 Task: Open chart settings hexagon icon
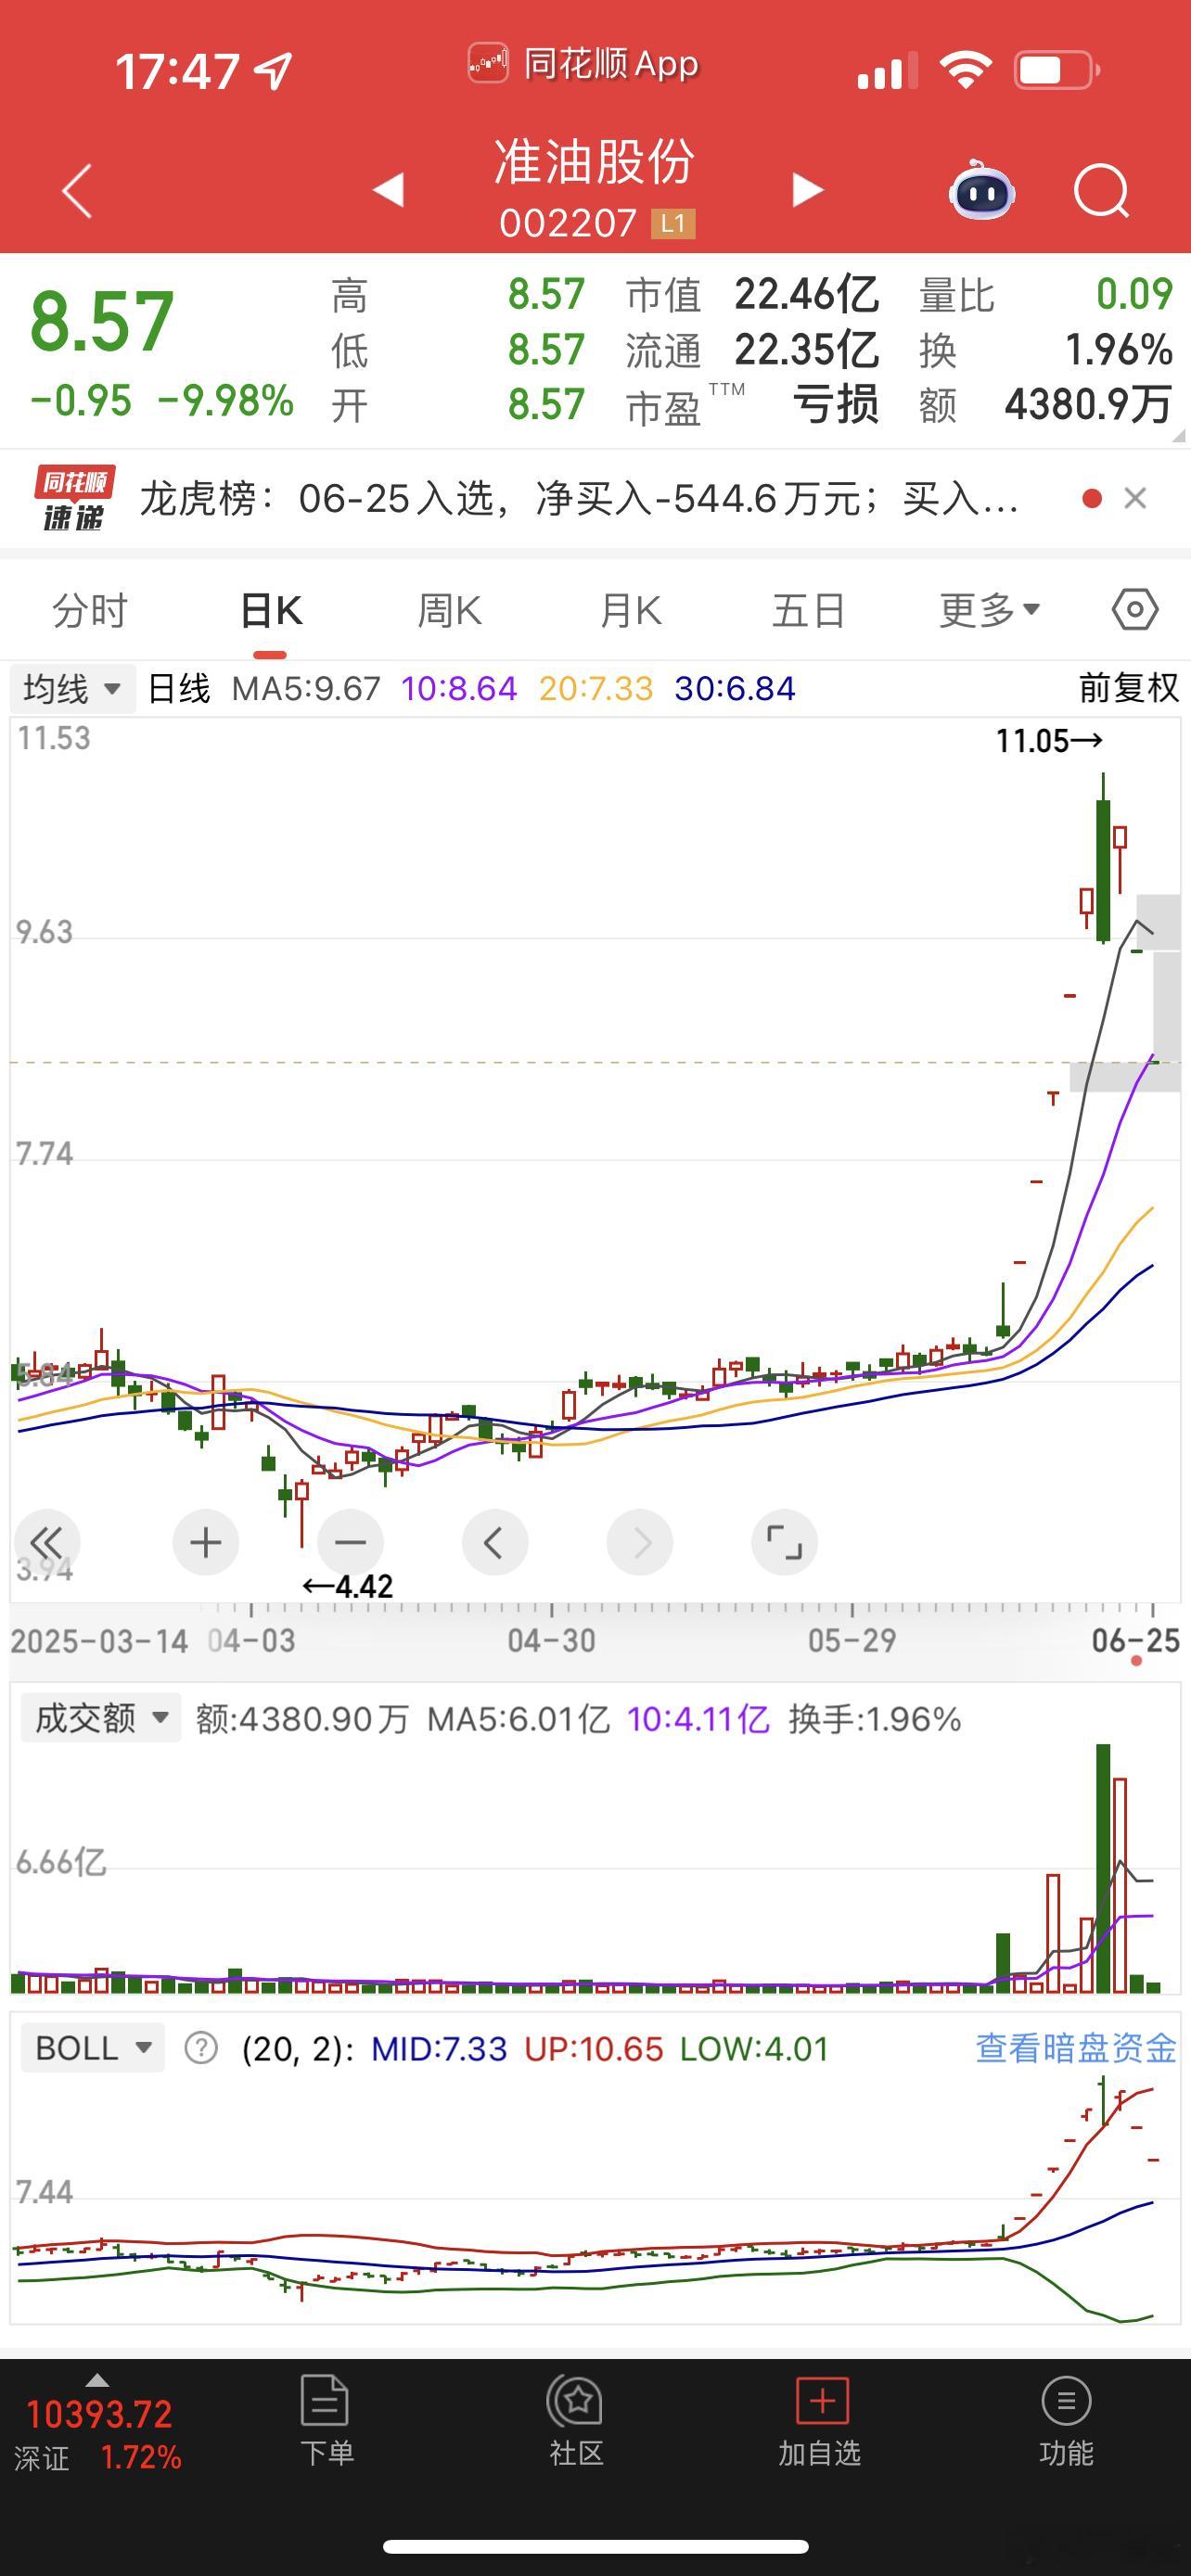click(1135, 609)
